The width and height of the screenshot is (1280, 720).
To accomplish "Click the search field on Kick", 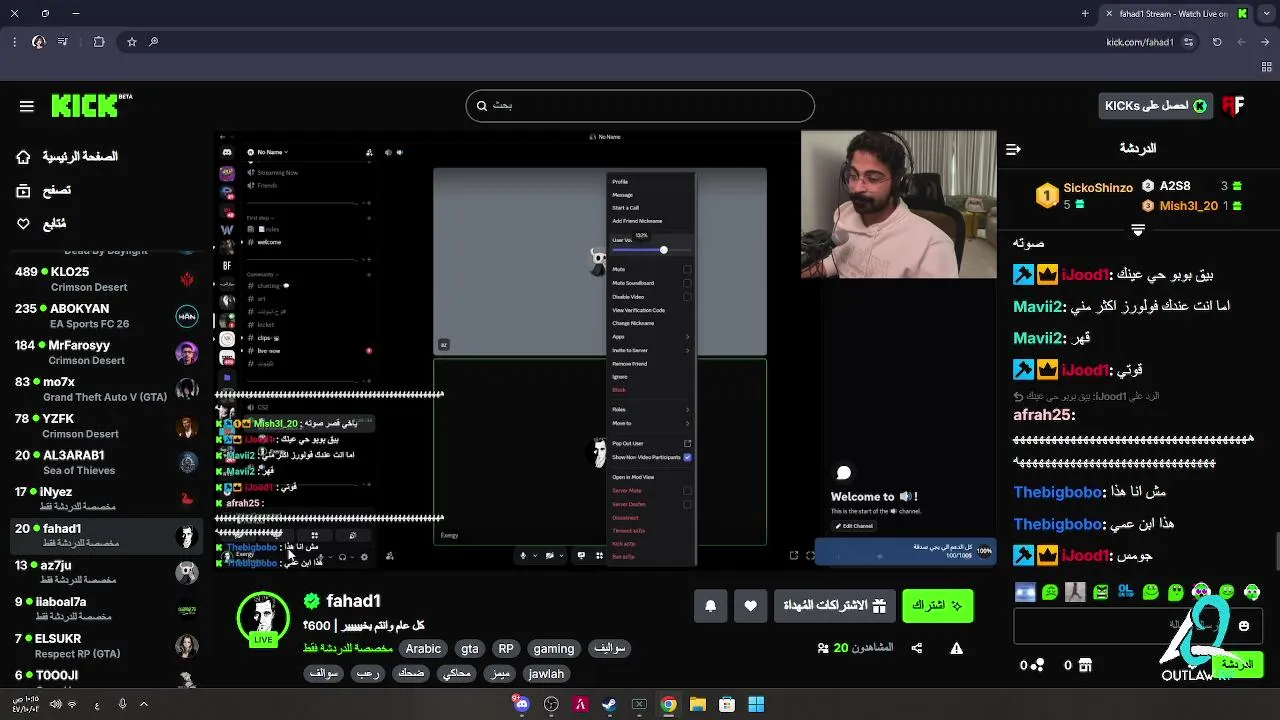I will pyautogui.click(x=640, y=105).
